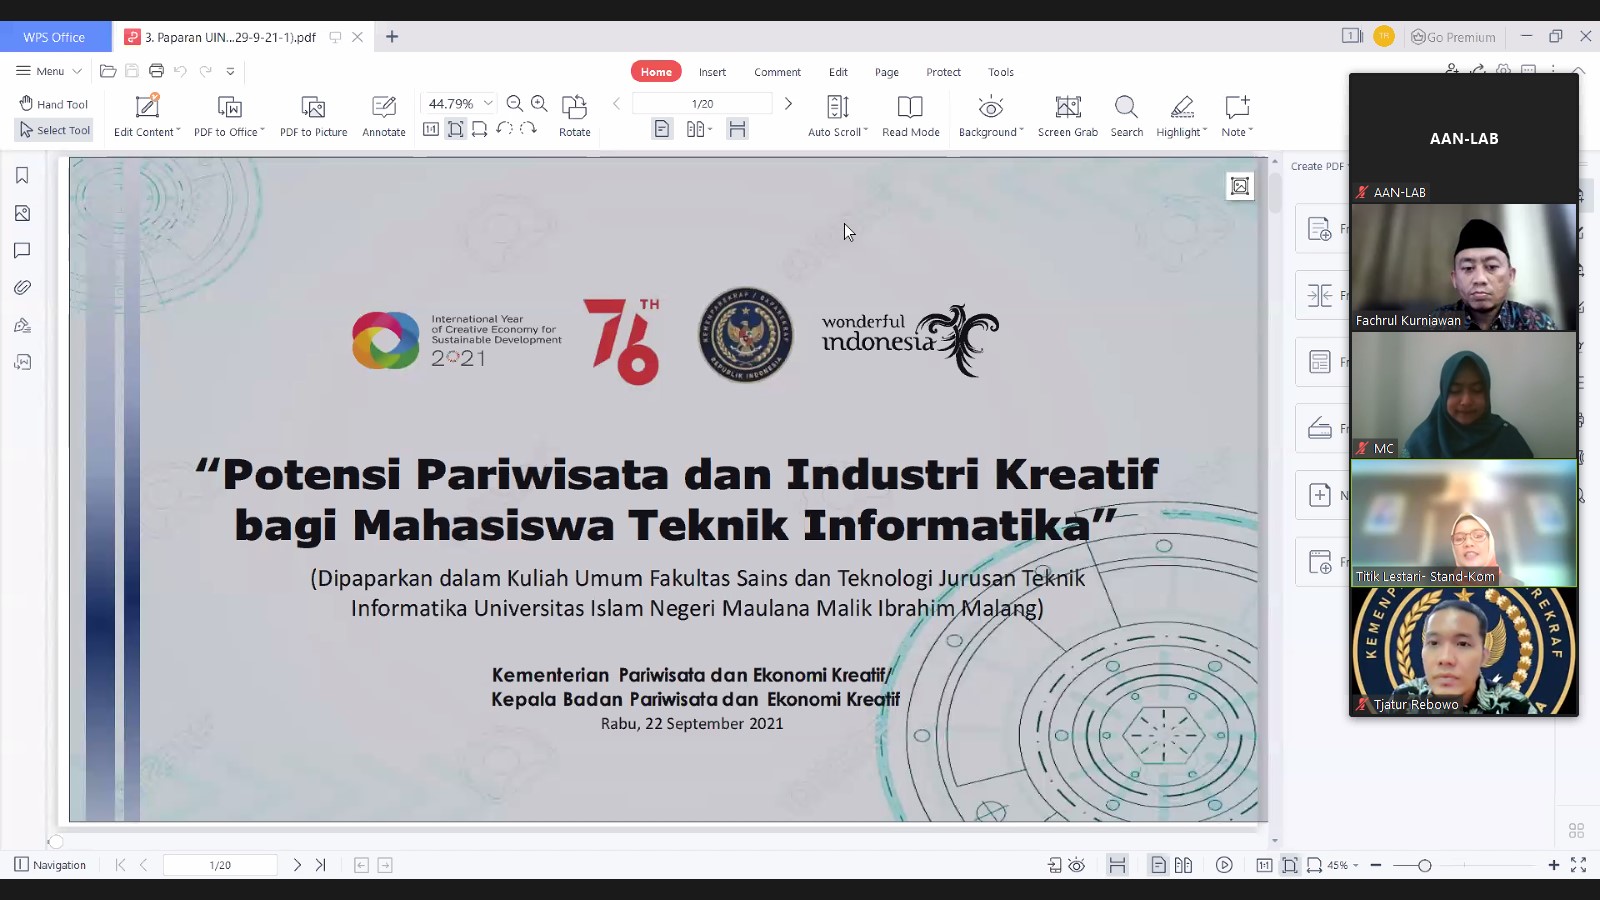Click the Screen Grab tool icon
This screenshot has width=1600, height=900.
pyautogui.click(x=1067, y=107)
